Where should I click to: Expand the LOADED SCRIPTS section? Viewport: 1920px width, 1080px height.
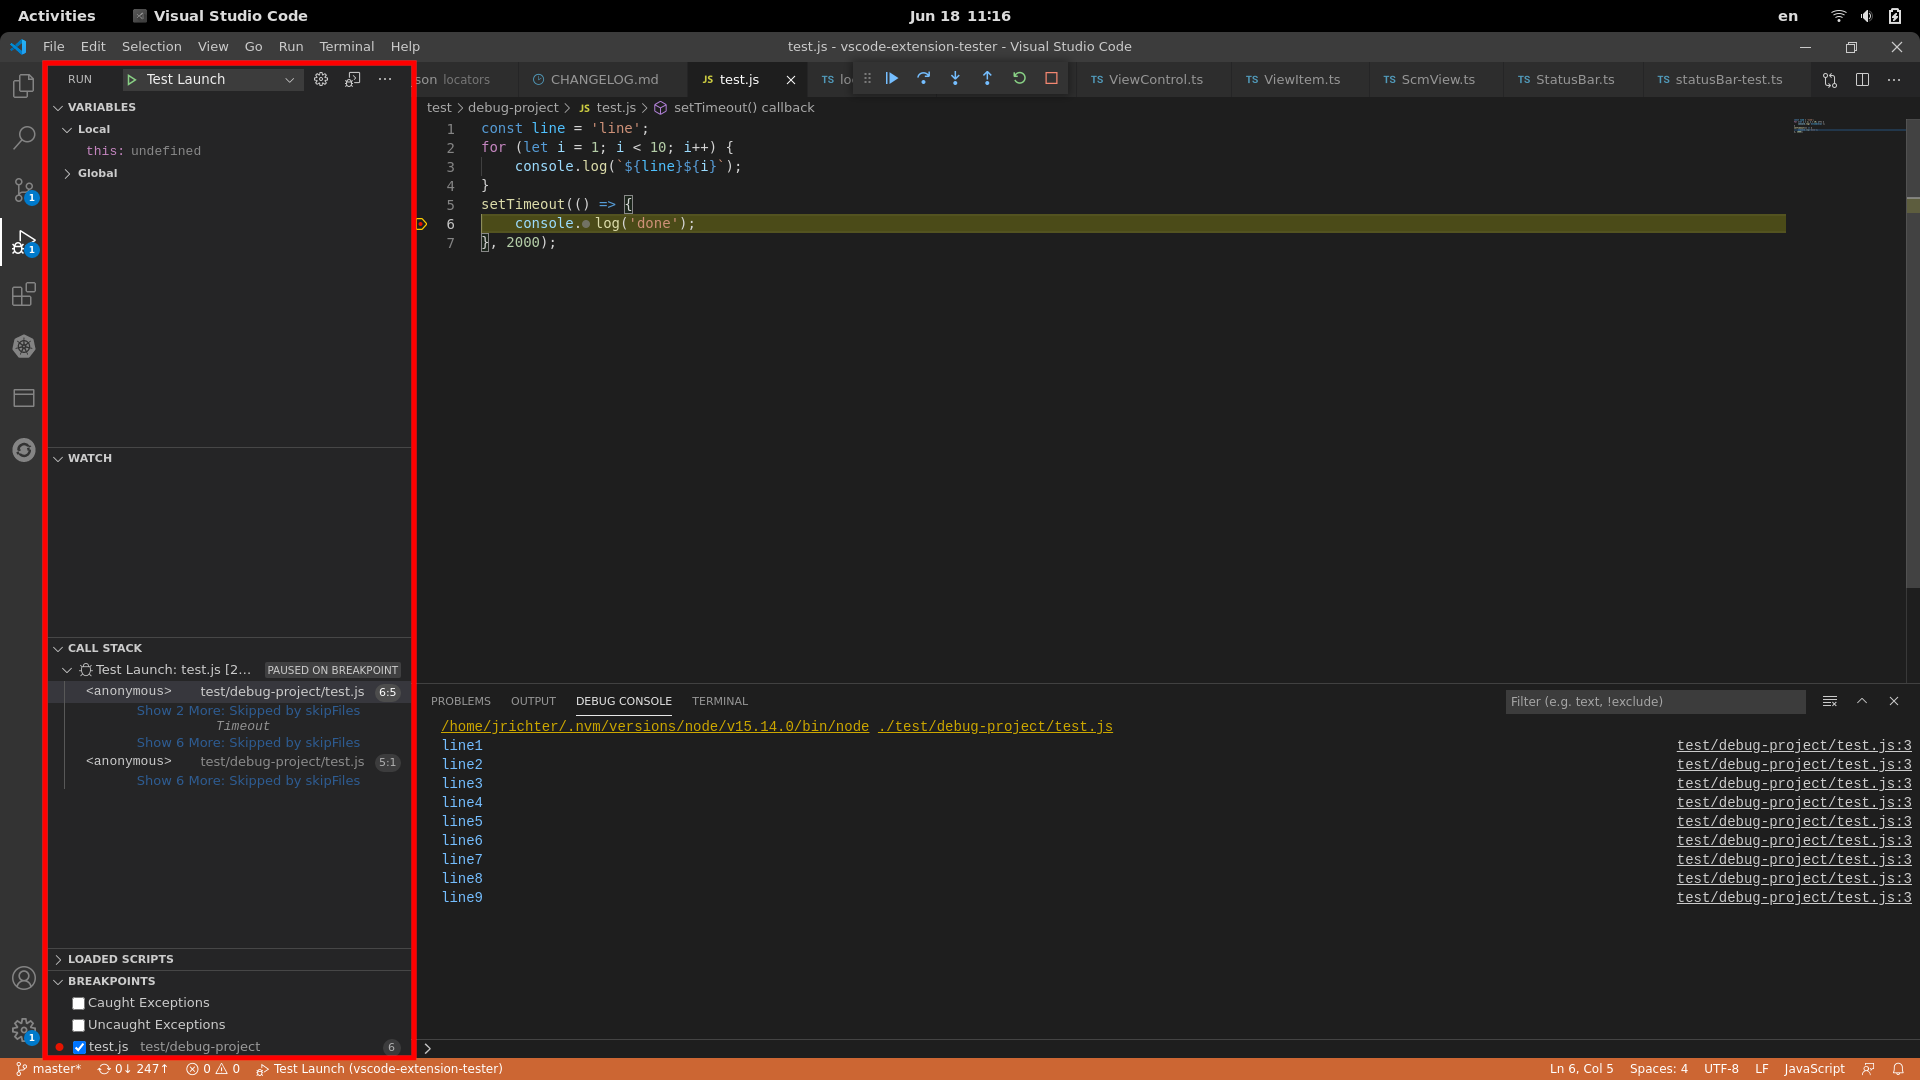(x=229, y=959)
